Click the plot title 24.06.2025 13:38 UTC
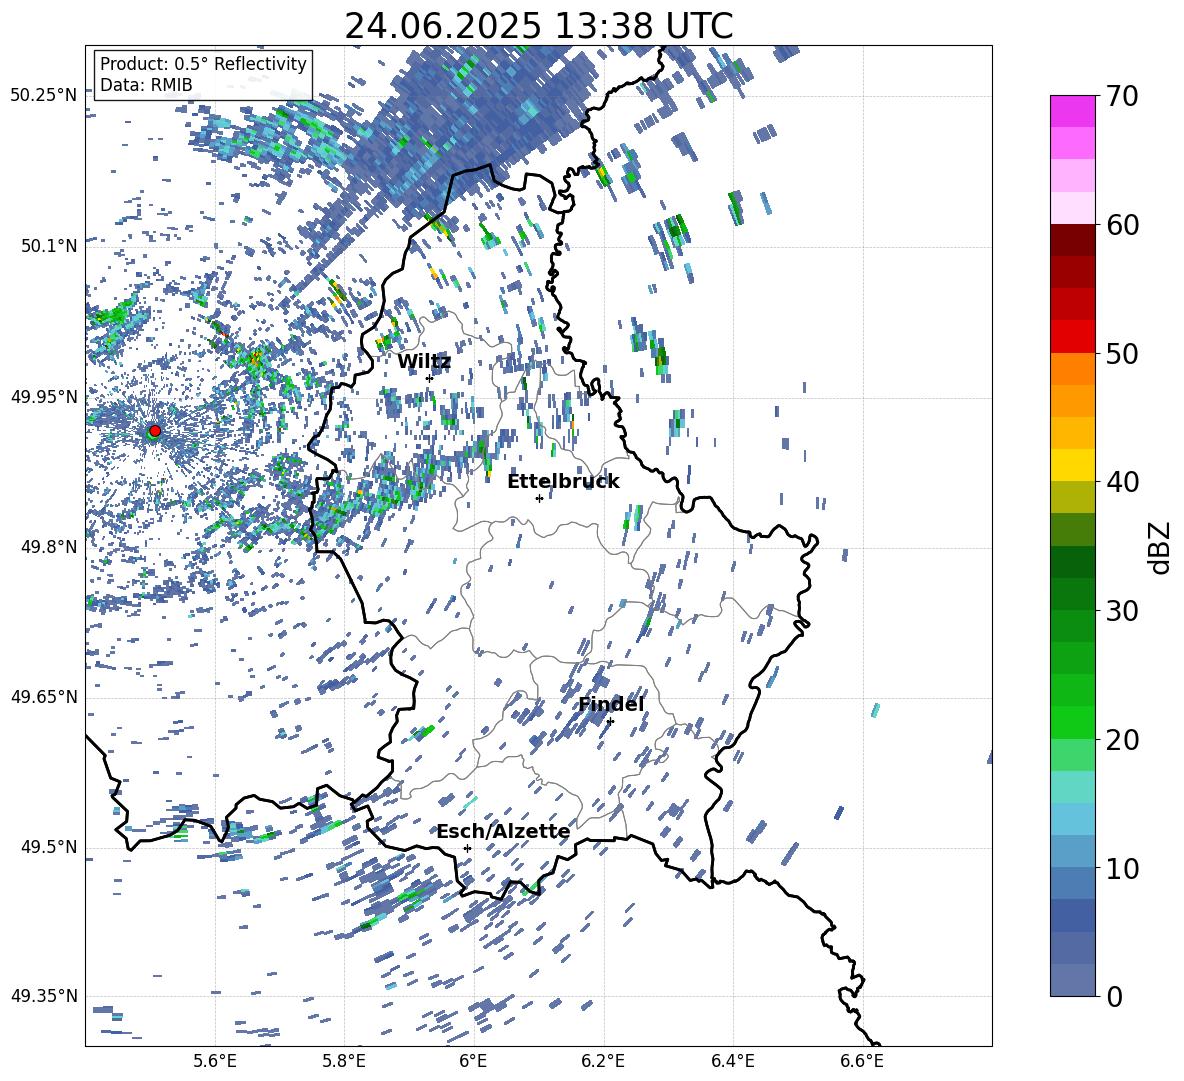The image size is (1184, 1081). coord(538,26)
